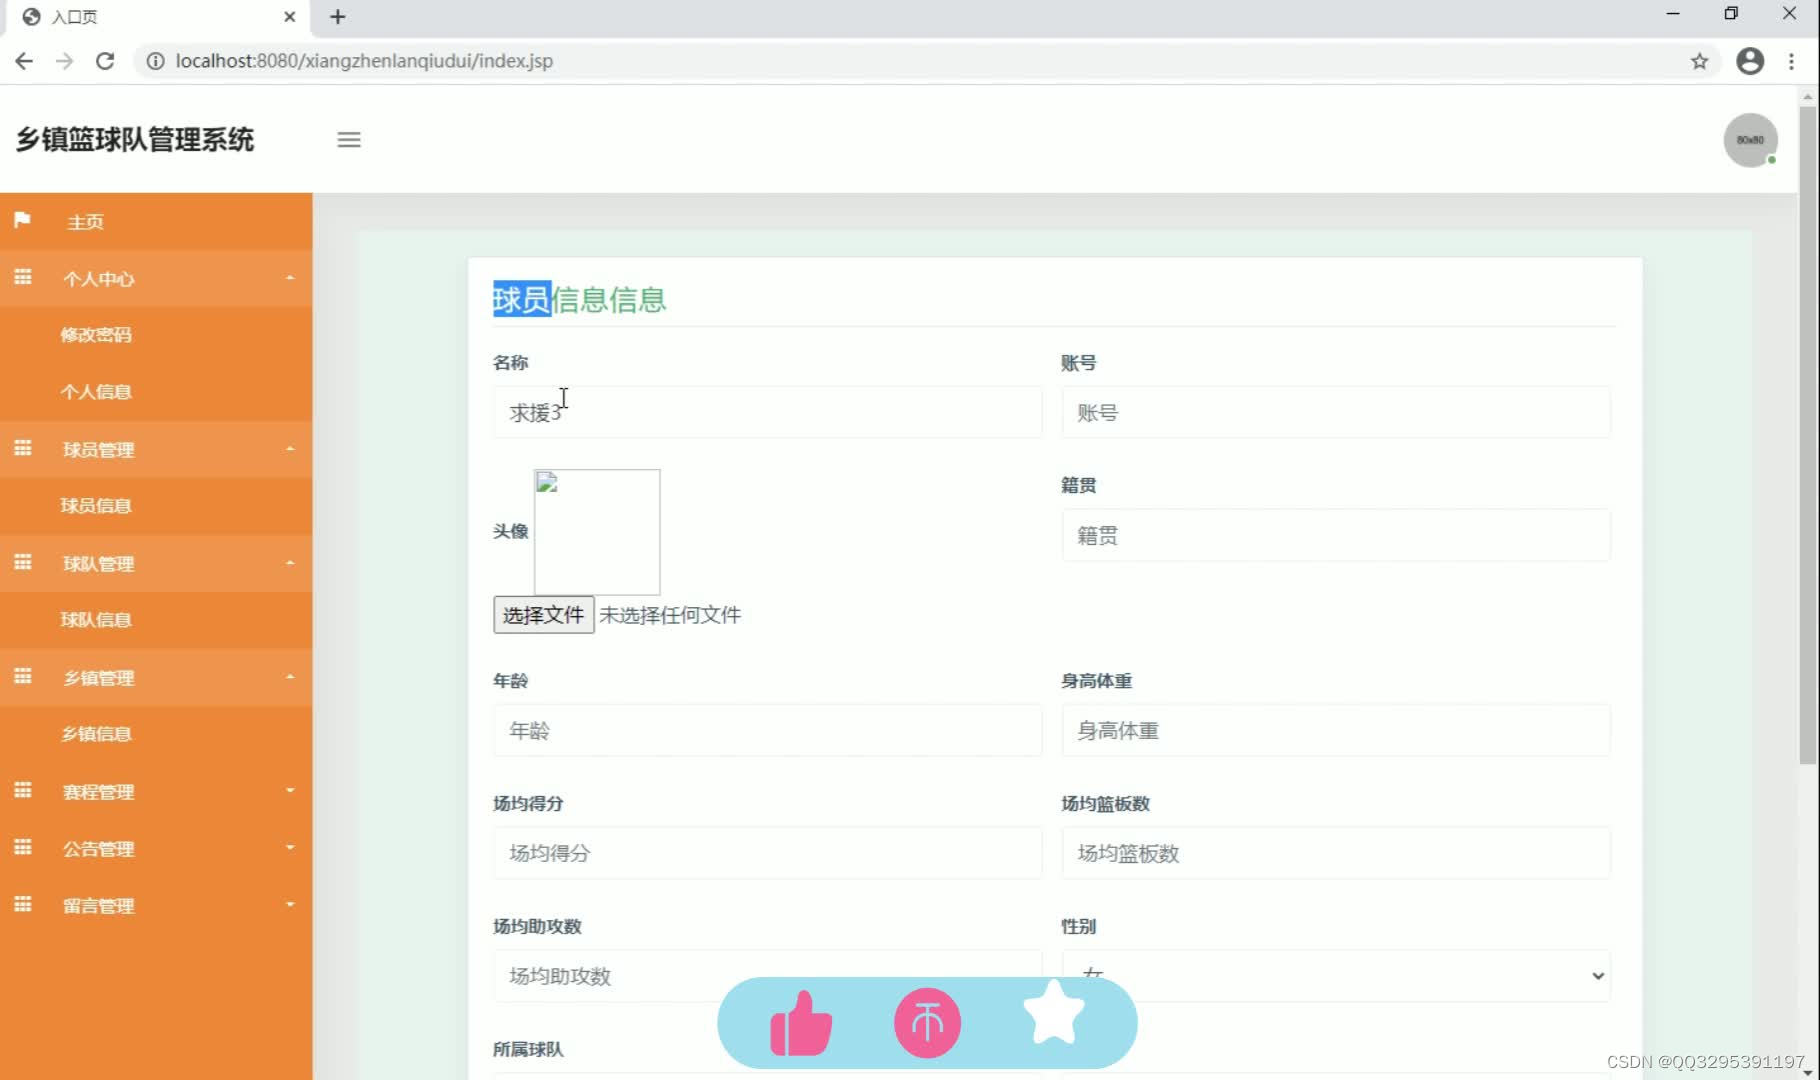Click the grid icon beside 乡镇管理

click(x=22, y=676)
